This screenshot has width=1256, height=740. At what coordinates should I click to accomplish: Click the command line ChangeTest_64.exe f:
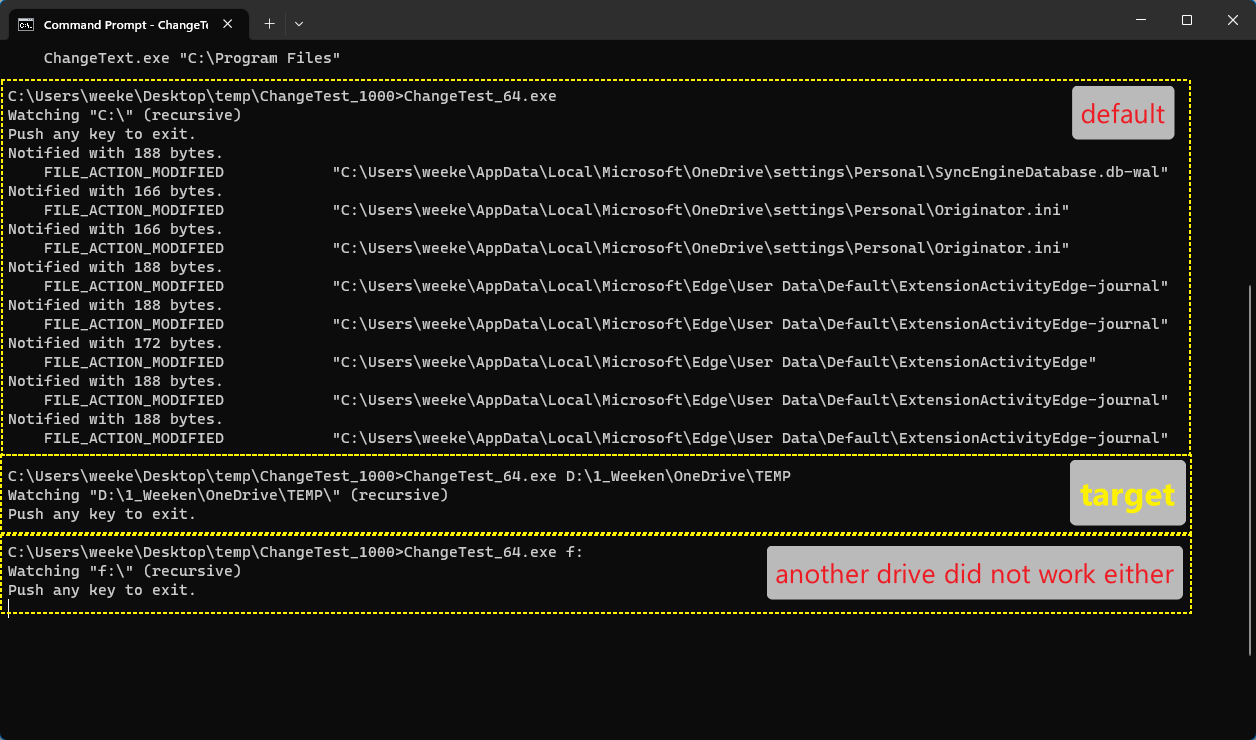pyautogui.click(x=493, y=552)
